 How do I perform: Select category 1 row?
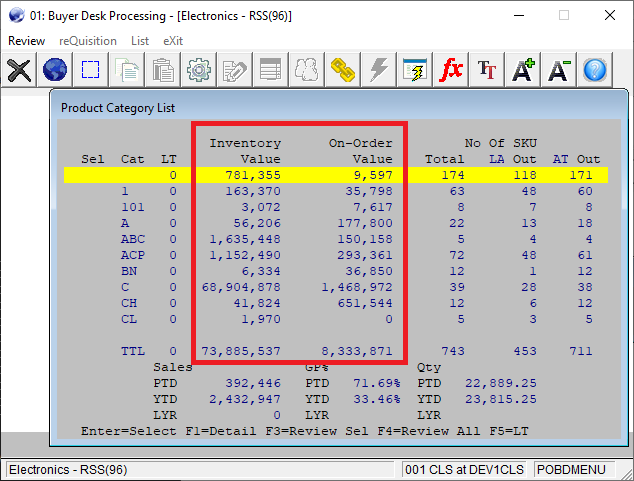pyautogui.click(x=336, y=191)
